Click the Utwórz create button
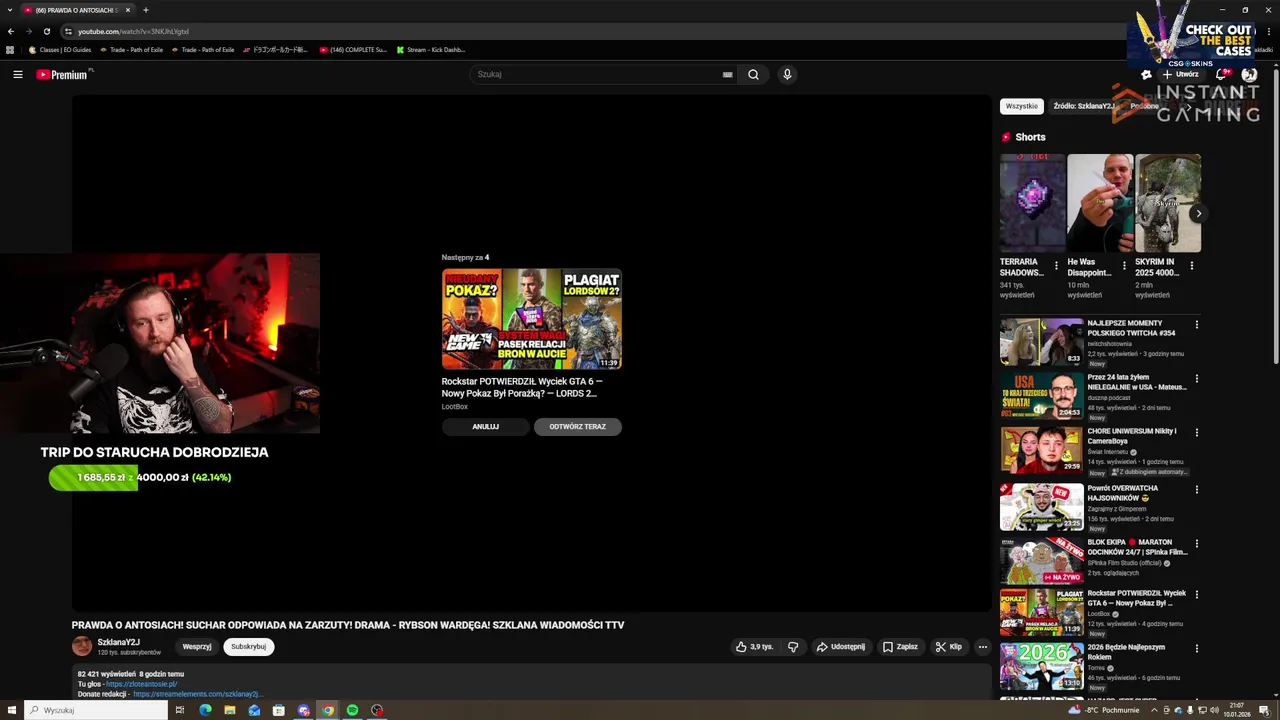1280x720 pixels. (1180, 74)
